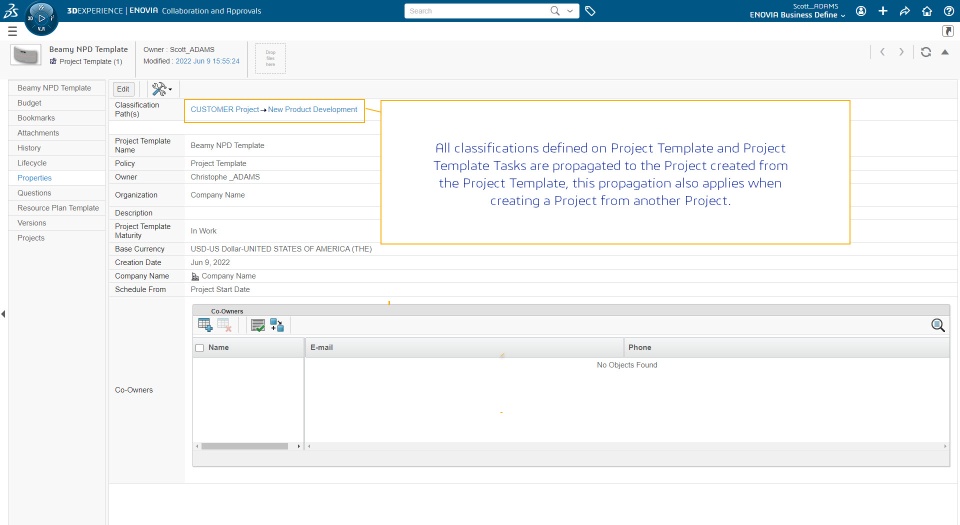This screenshot has height=525, width=960.
Task: Click the pop-out panel icon
Action: pos(948,31)
